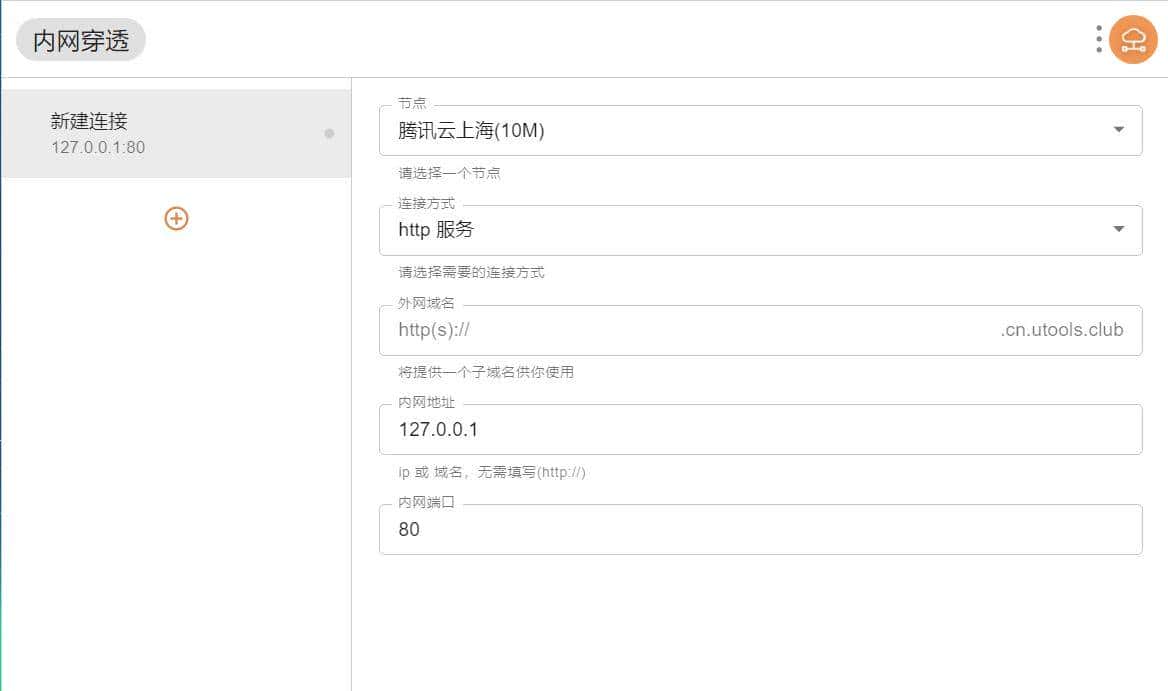Click the orange plus icon to add connection
Viewport: 1168px width, 691px height.
click(x=176, y=218)
